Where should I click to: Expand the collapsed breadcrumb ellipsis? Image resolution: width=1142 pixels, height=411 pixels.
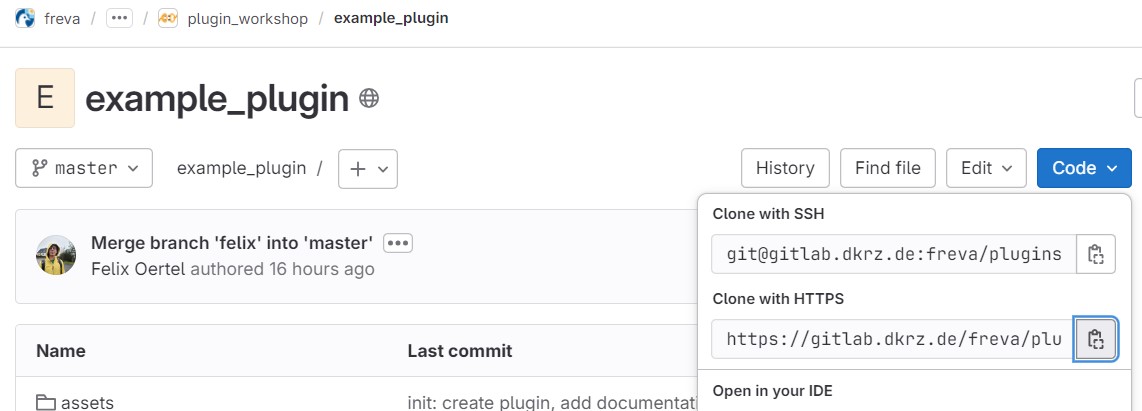(119, 18)
